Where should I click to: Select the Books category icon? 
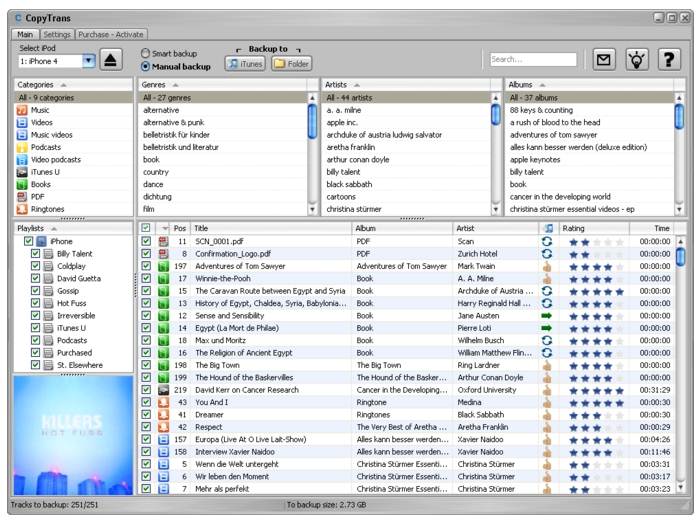(x=22, y=184)
